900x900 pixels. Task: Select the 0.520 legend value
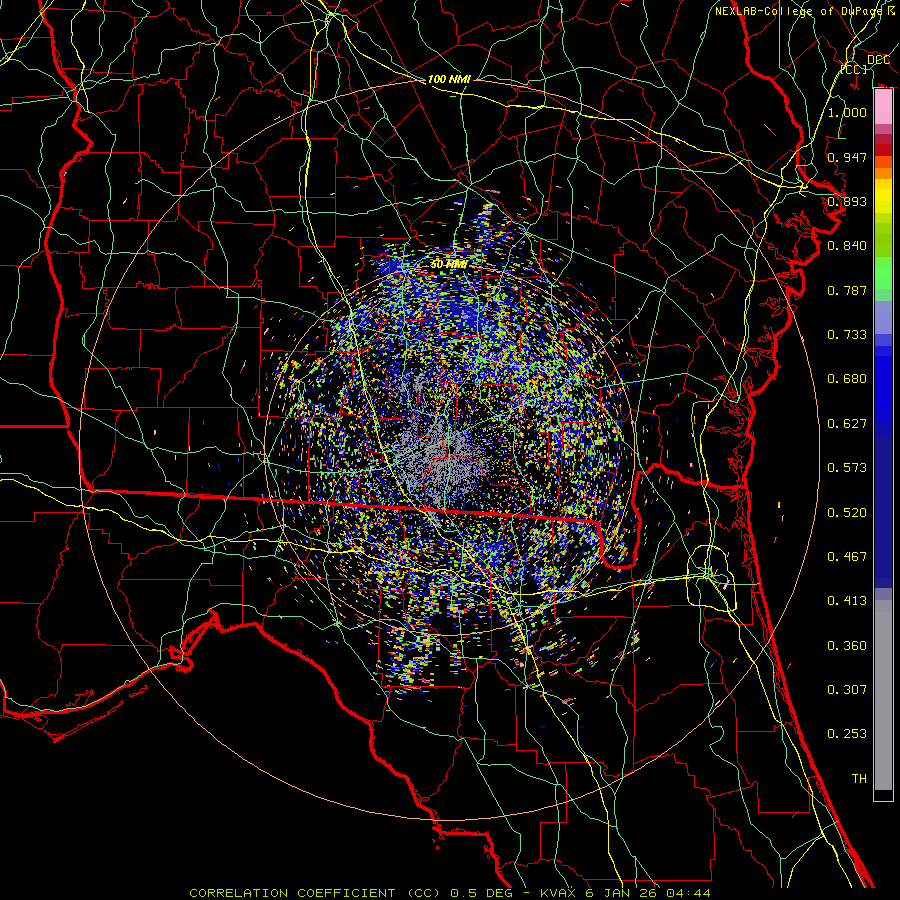(847, 513)
